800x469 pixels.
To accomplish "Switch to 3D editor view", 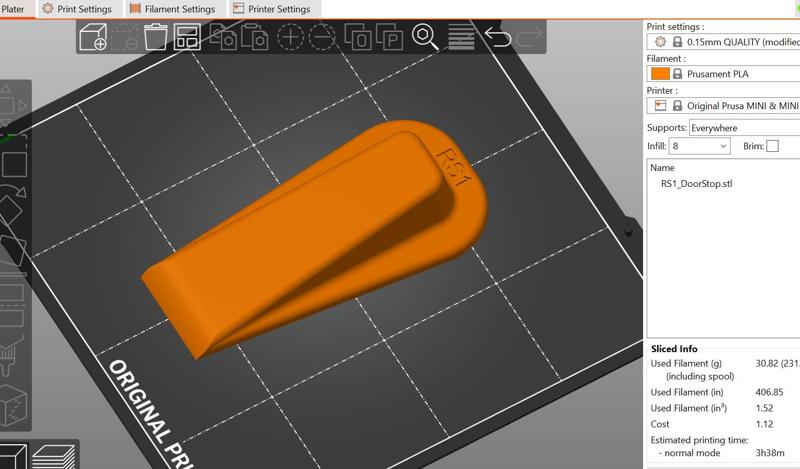I will (x=14, y=456).
